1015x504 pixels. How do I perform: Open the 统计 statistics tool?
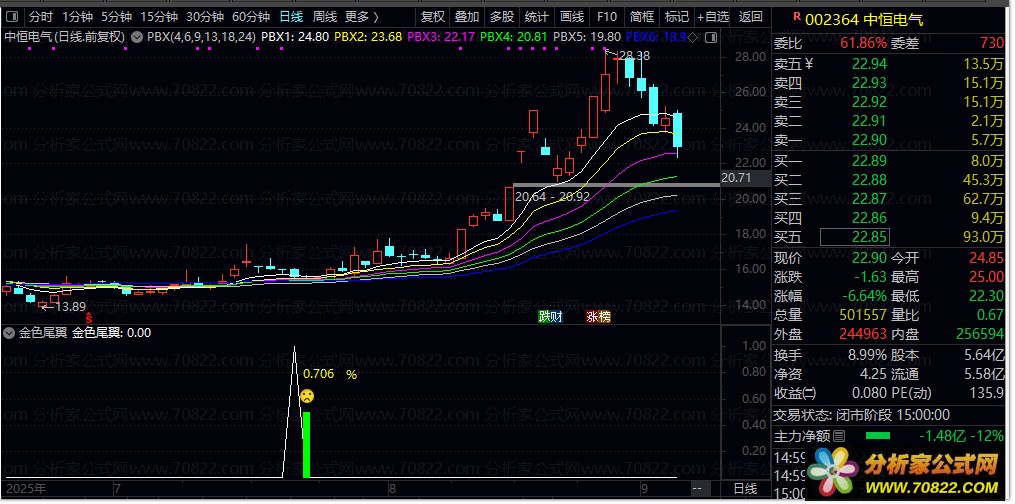(537, 16)
